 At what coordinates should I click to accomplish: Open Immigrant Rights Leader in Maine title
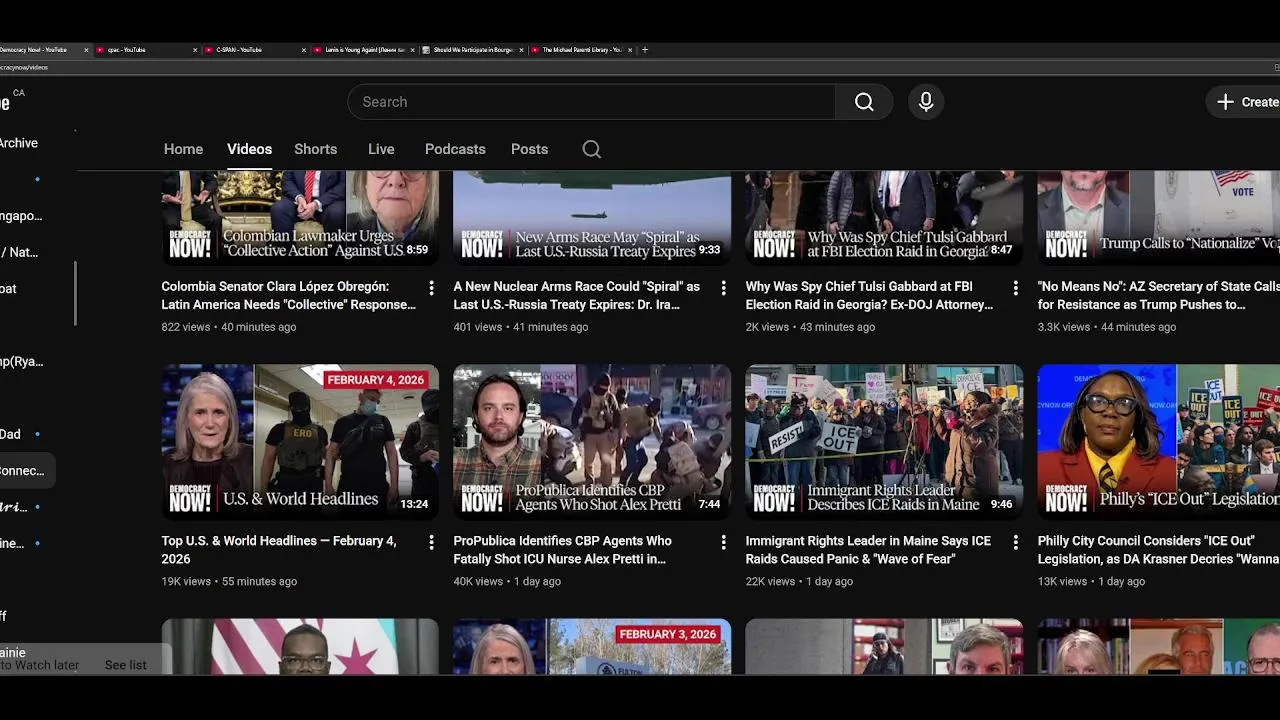click(x=868, y=549)
